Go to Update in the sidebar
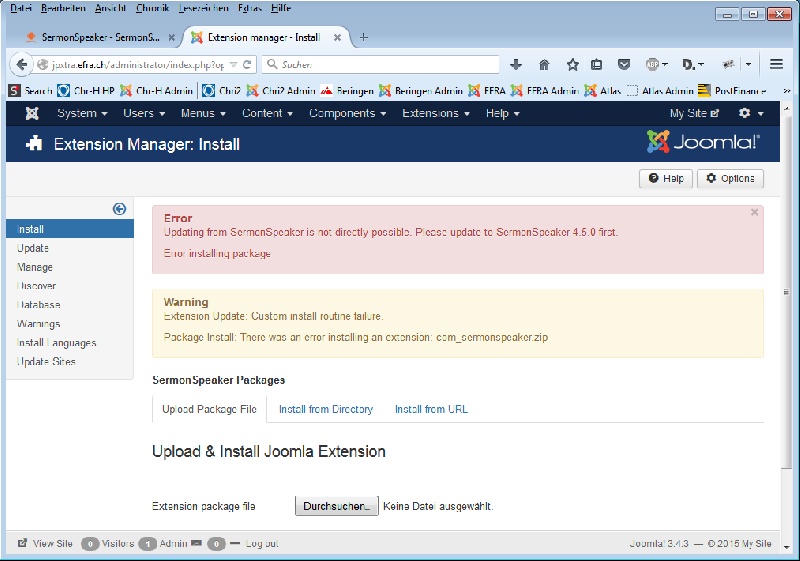 pyautogui.click(x=33, y=248)
